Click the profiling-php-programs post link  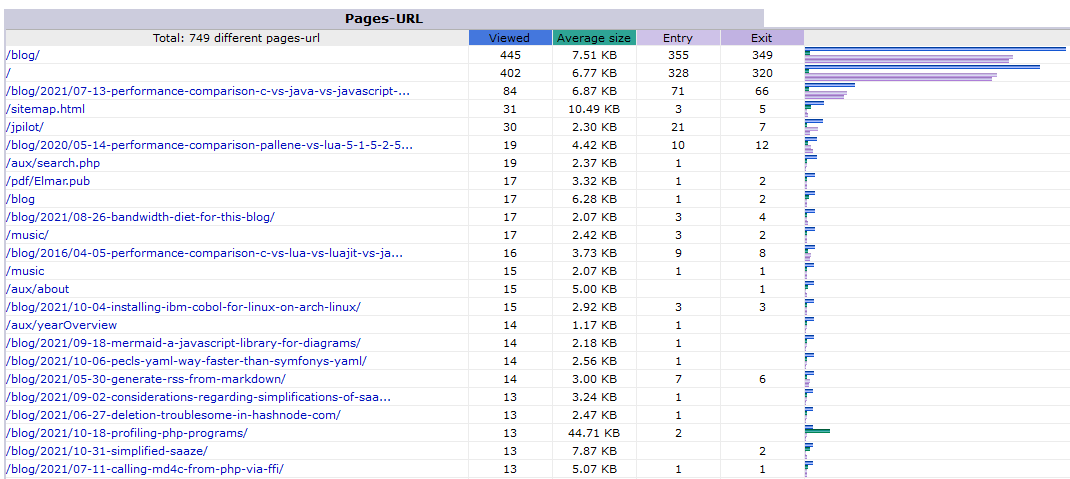click(x=127, y=433)
